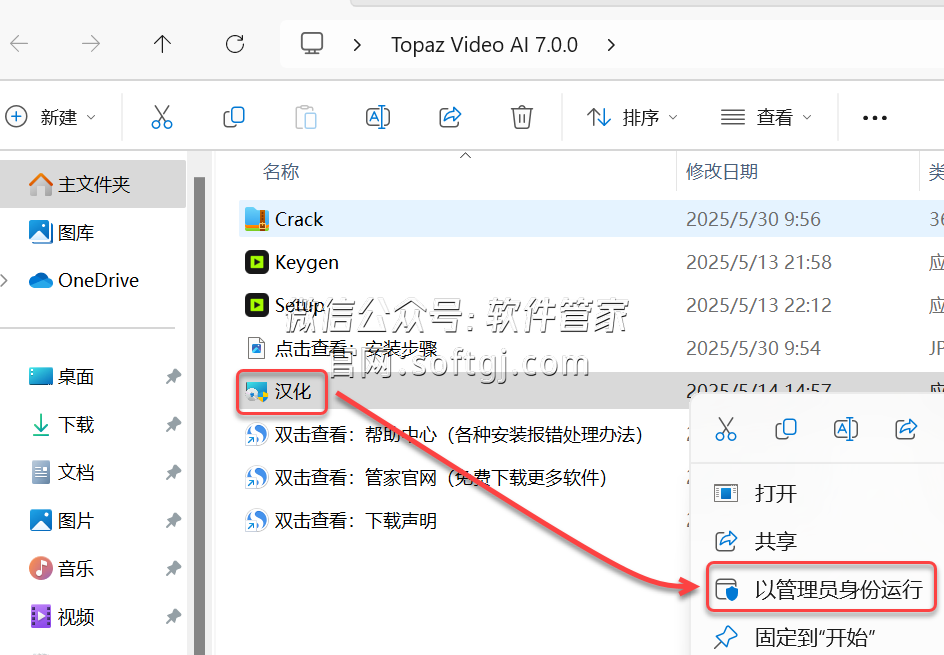The height and width of the screenshot is (655, 944).
Task: Unpin 图片 using its pin icon
Action: click(173, 521)
